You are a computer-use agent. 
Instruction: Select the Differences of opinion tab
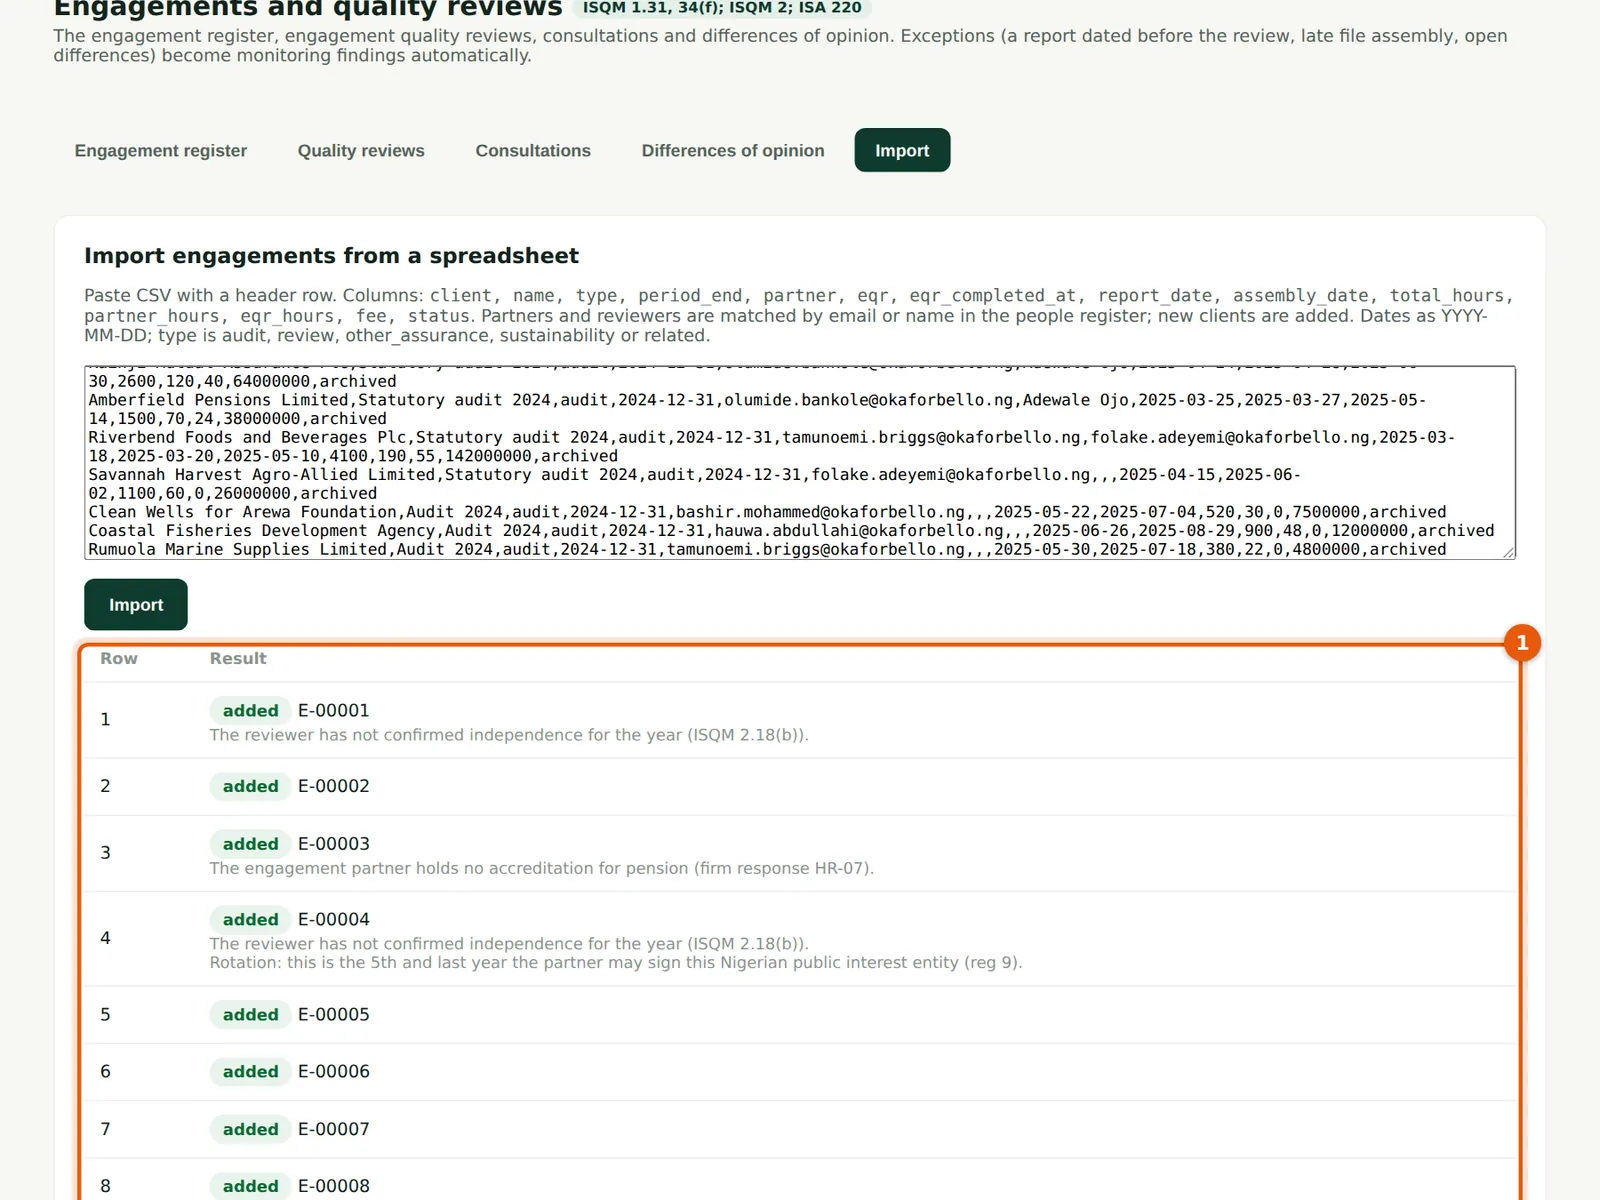[733, 150]
